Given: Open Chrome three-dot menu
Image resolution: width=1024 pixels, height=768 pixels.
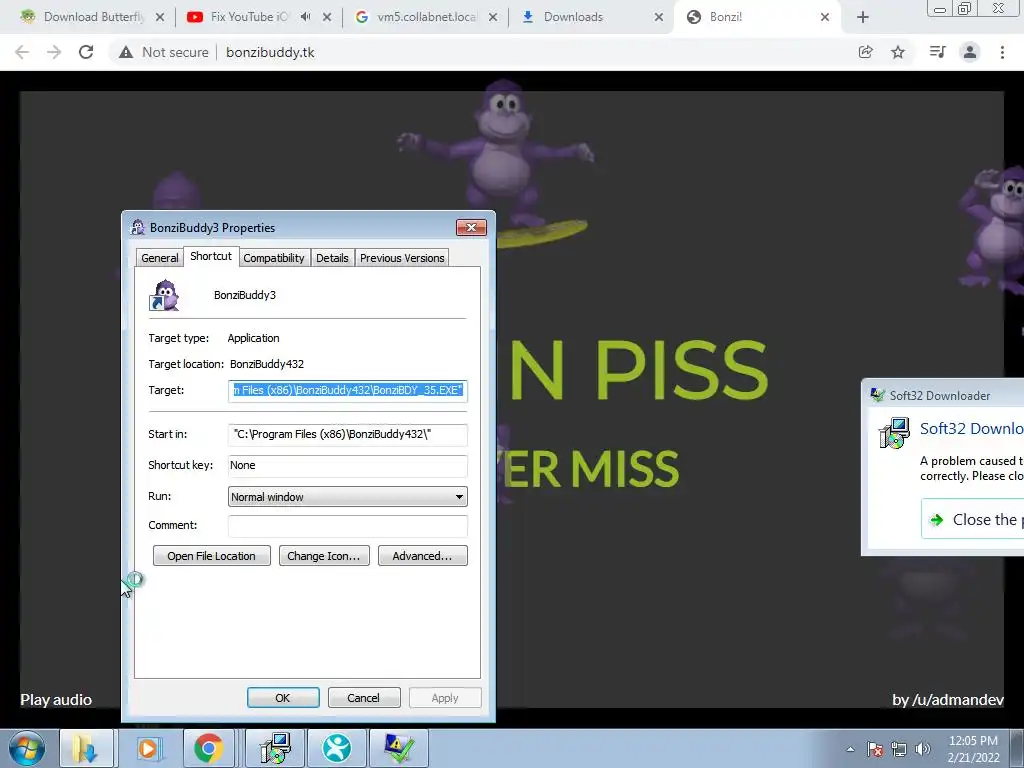Looking at the screenshot, I should [x=1002, y=52].
